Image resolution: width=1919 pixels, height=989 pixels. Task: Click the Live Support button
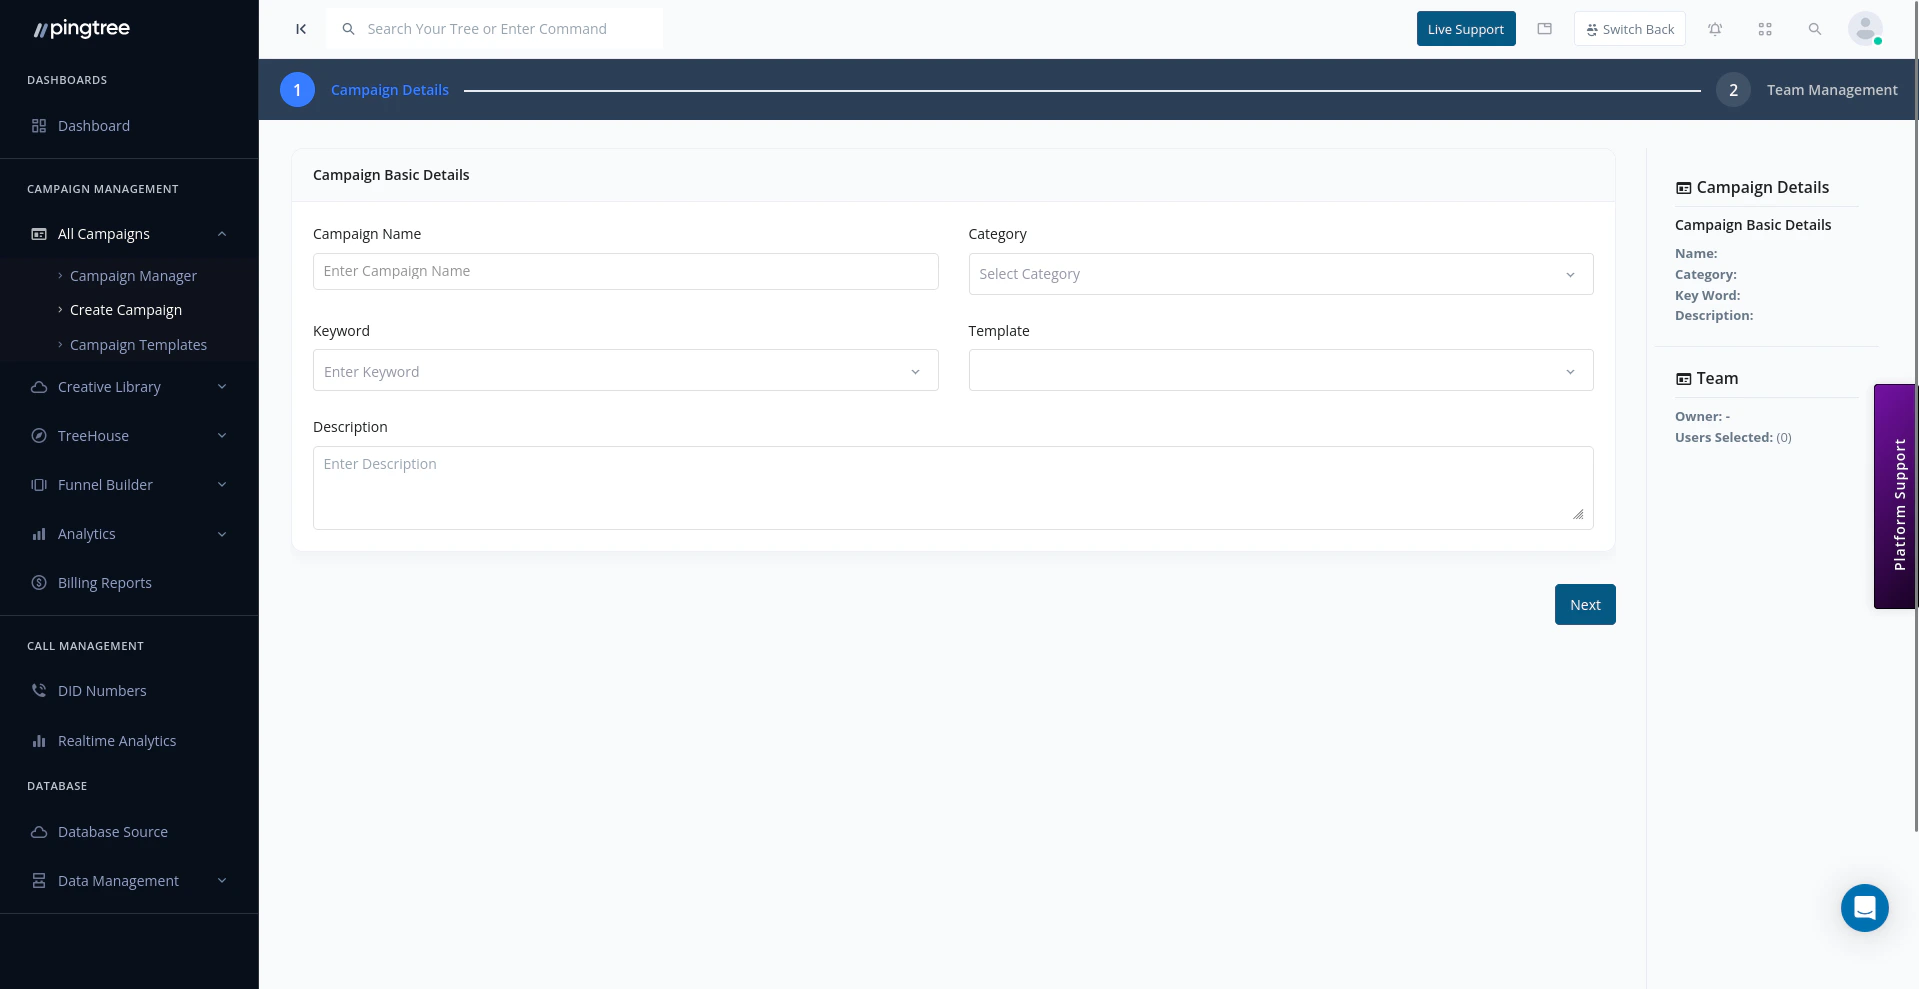click(1466, 29)
